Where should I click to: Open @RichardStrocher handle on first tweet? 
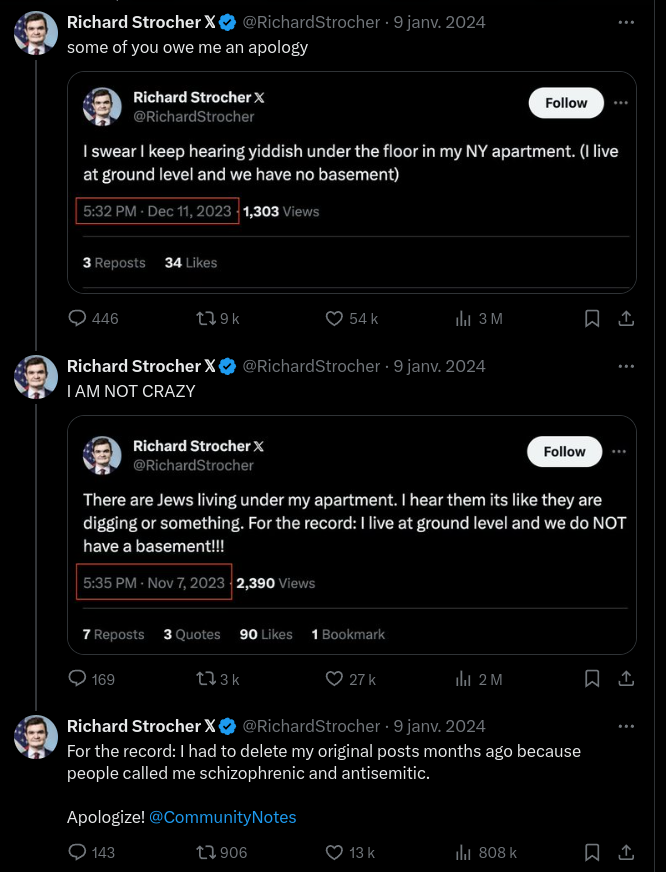pyautogui.click(x=311, y=22)
